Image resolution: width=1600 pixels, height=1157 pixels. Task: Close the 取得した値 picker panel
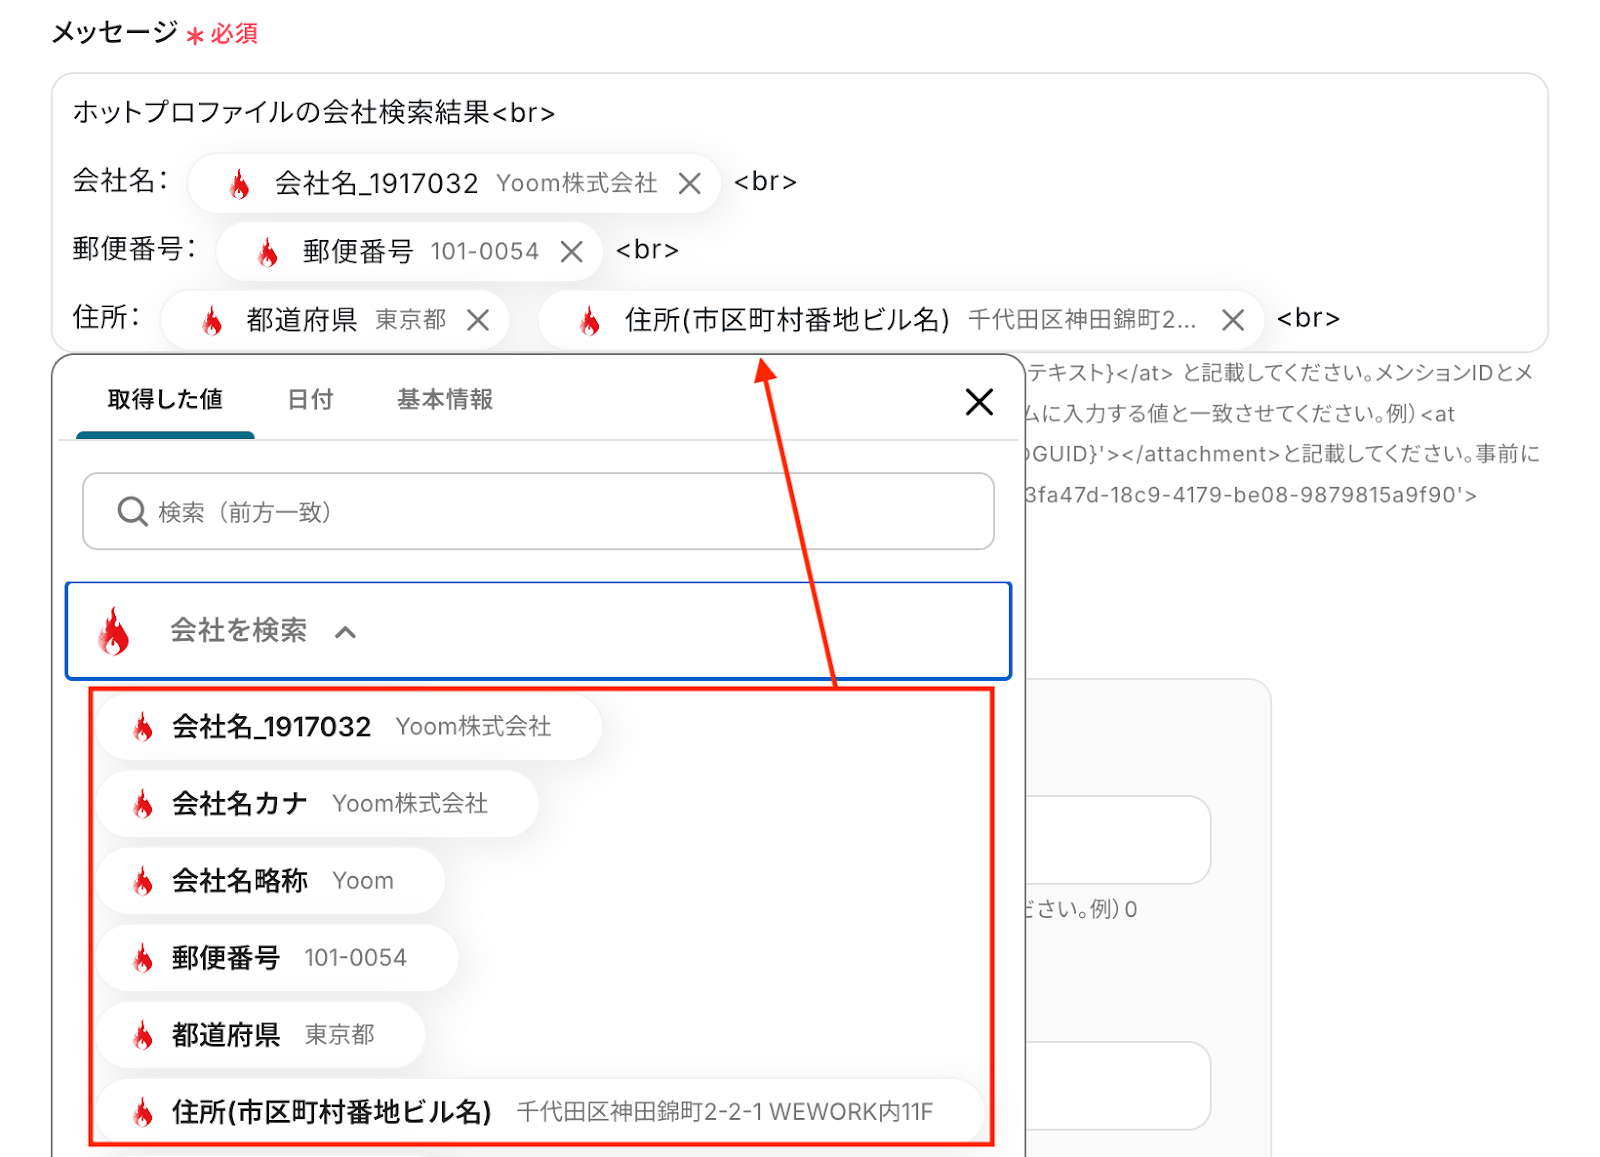coord(979,402)
